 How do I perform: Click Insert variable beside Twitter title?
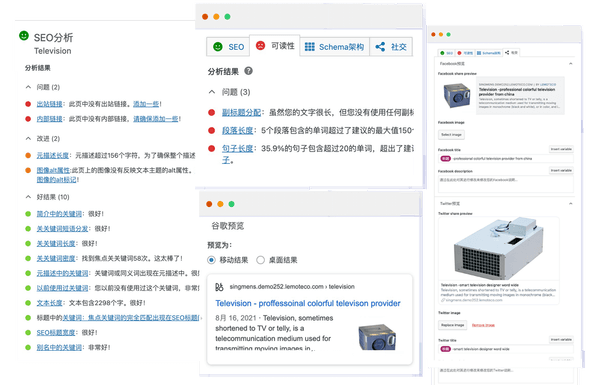561,339
